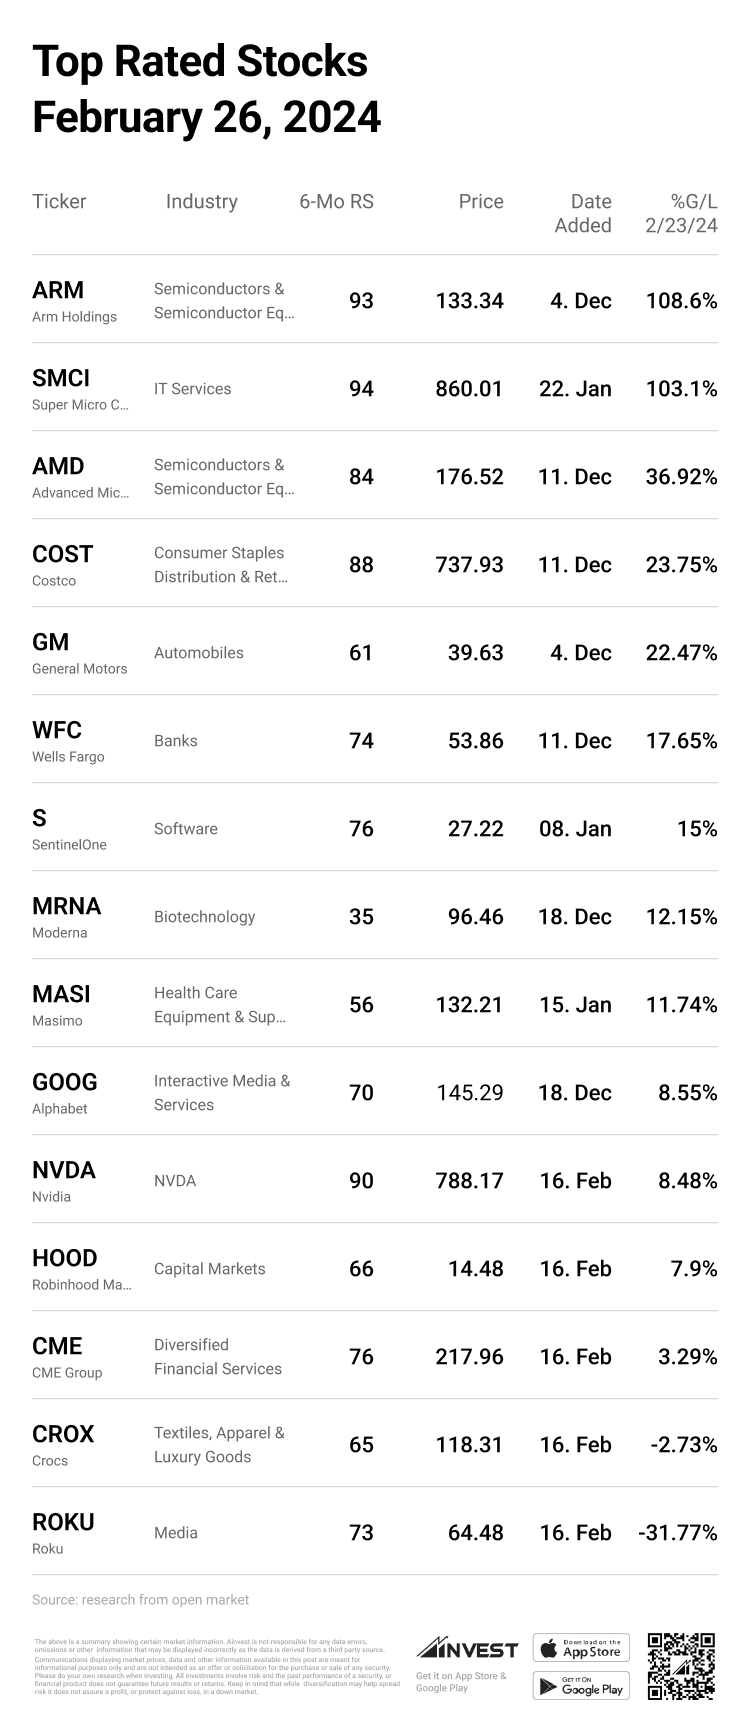The height and width of the screenshot is (1736, 750).
Task: Click the COST Costco ticker
Action: pyautogui.click(x=62, y=555)
